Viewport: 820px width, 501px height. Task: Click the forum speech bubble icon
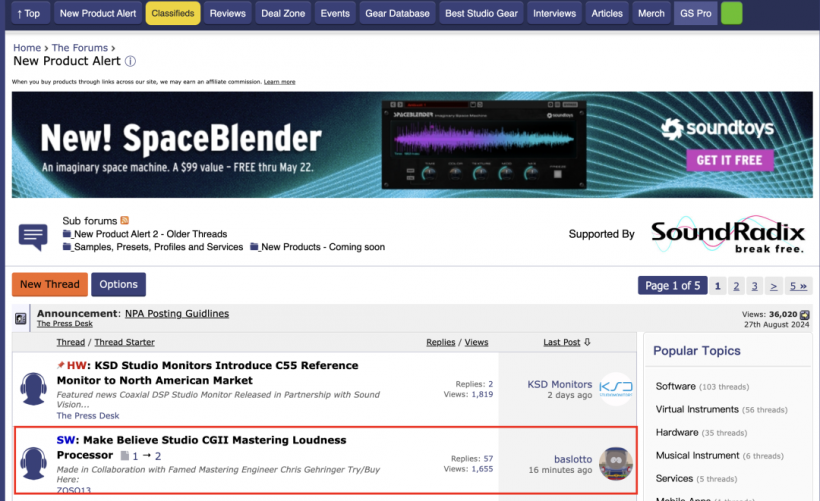[x=33, y=237]
